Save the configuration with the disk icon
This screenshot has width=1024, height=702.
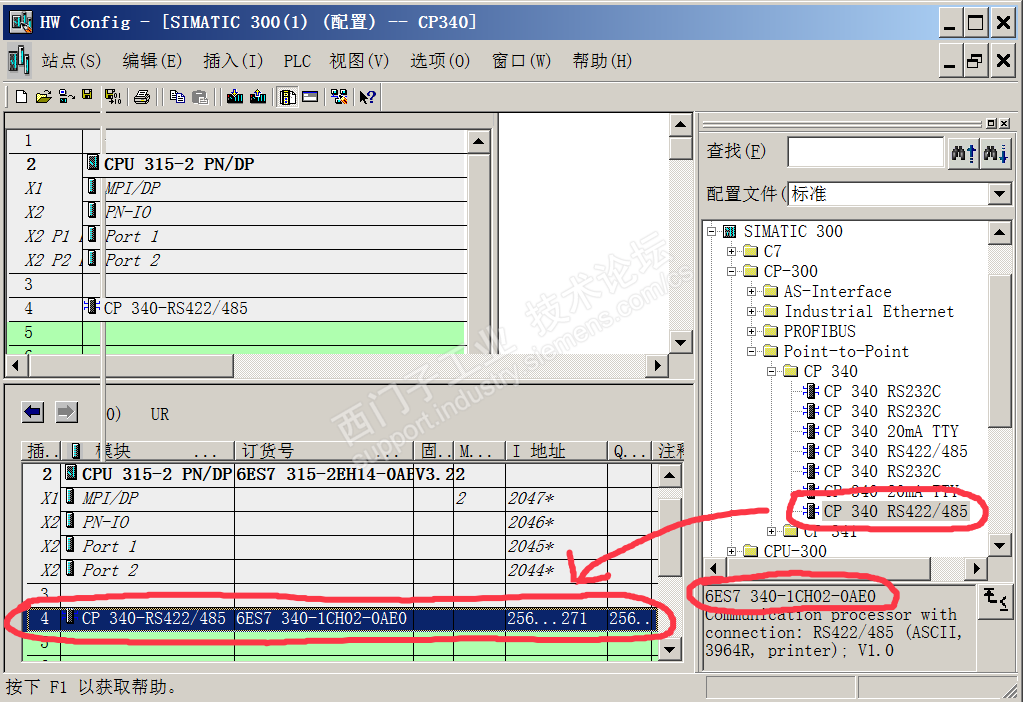click(x=88, y=95)
